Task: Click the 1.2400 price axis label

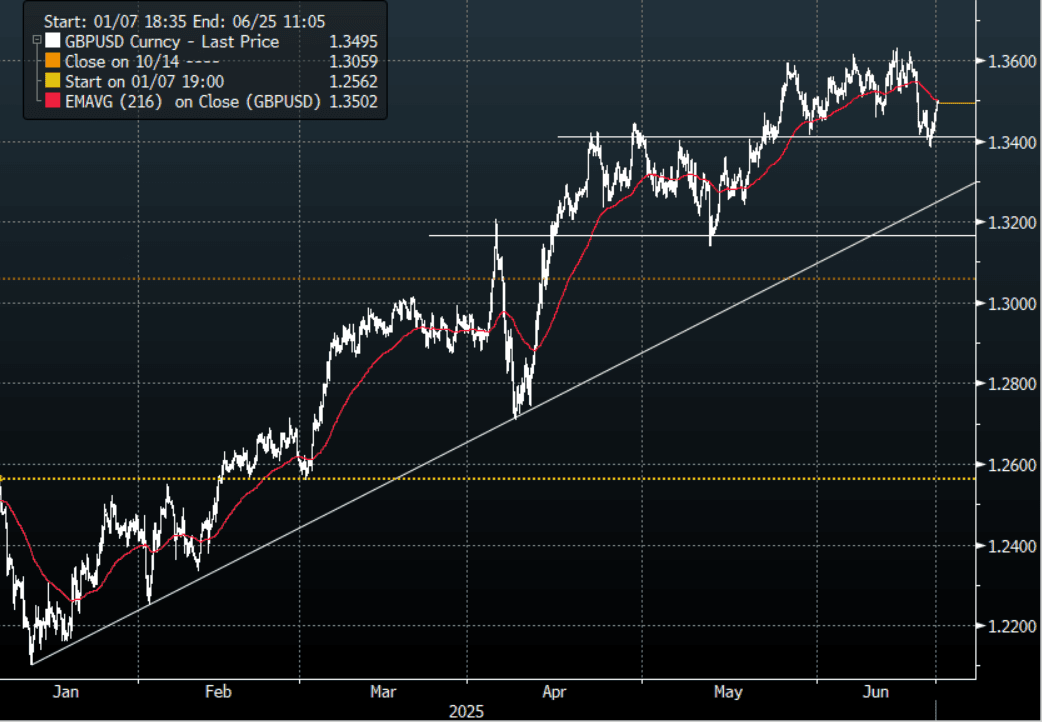Action: [1012, 546]
